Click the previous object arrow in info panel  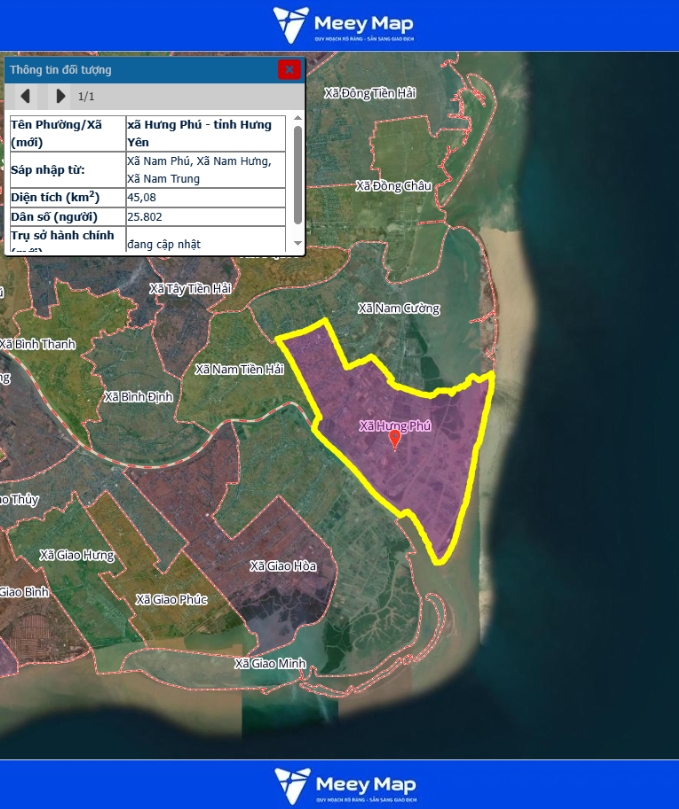pyautogui.click(x=26, y=96)
